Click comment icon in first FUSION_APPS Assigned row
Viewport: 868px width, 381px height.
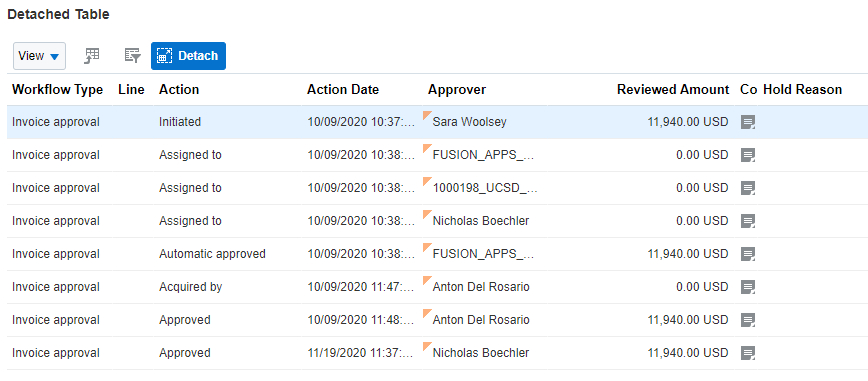[x=748, y=156]
